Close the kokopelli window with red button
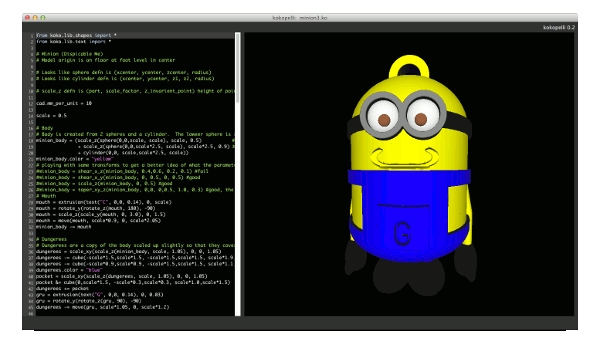 point(27,18)
